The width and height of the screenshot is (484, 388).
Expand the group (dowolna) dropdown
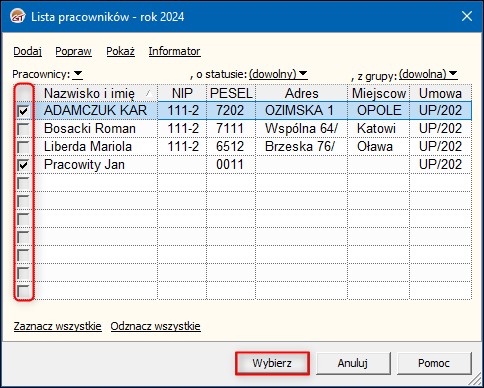[x=453, y=74]
